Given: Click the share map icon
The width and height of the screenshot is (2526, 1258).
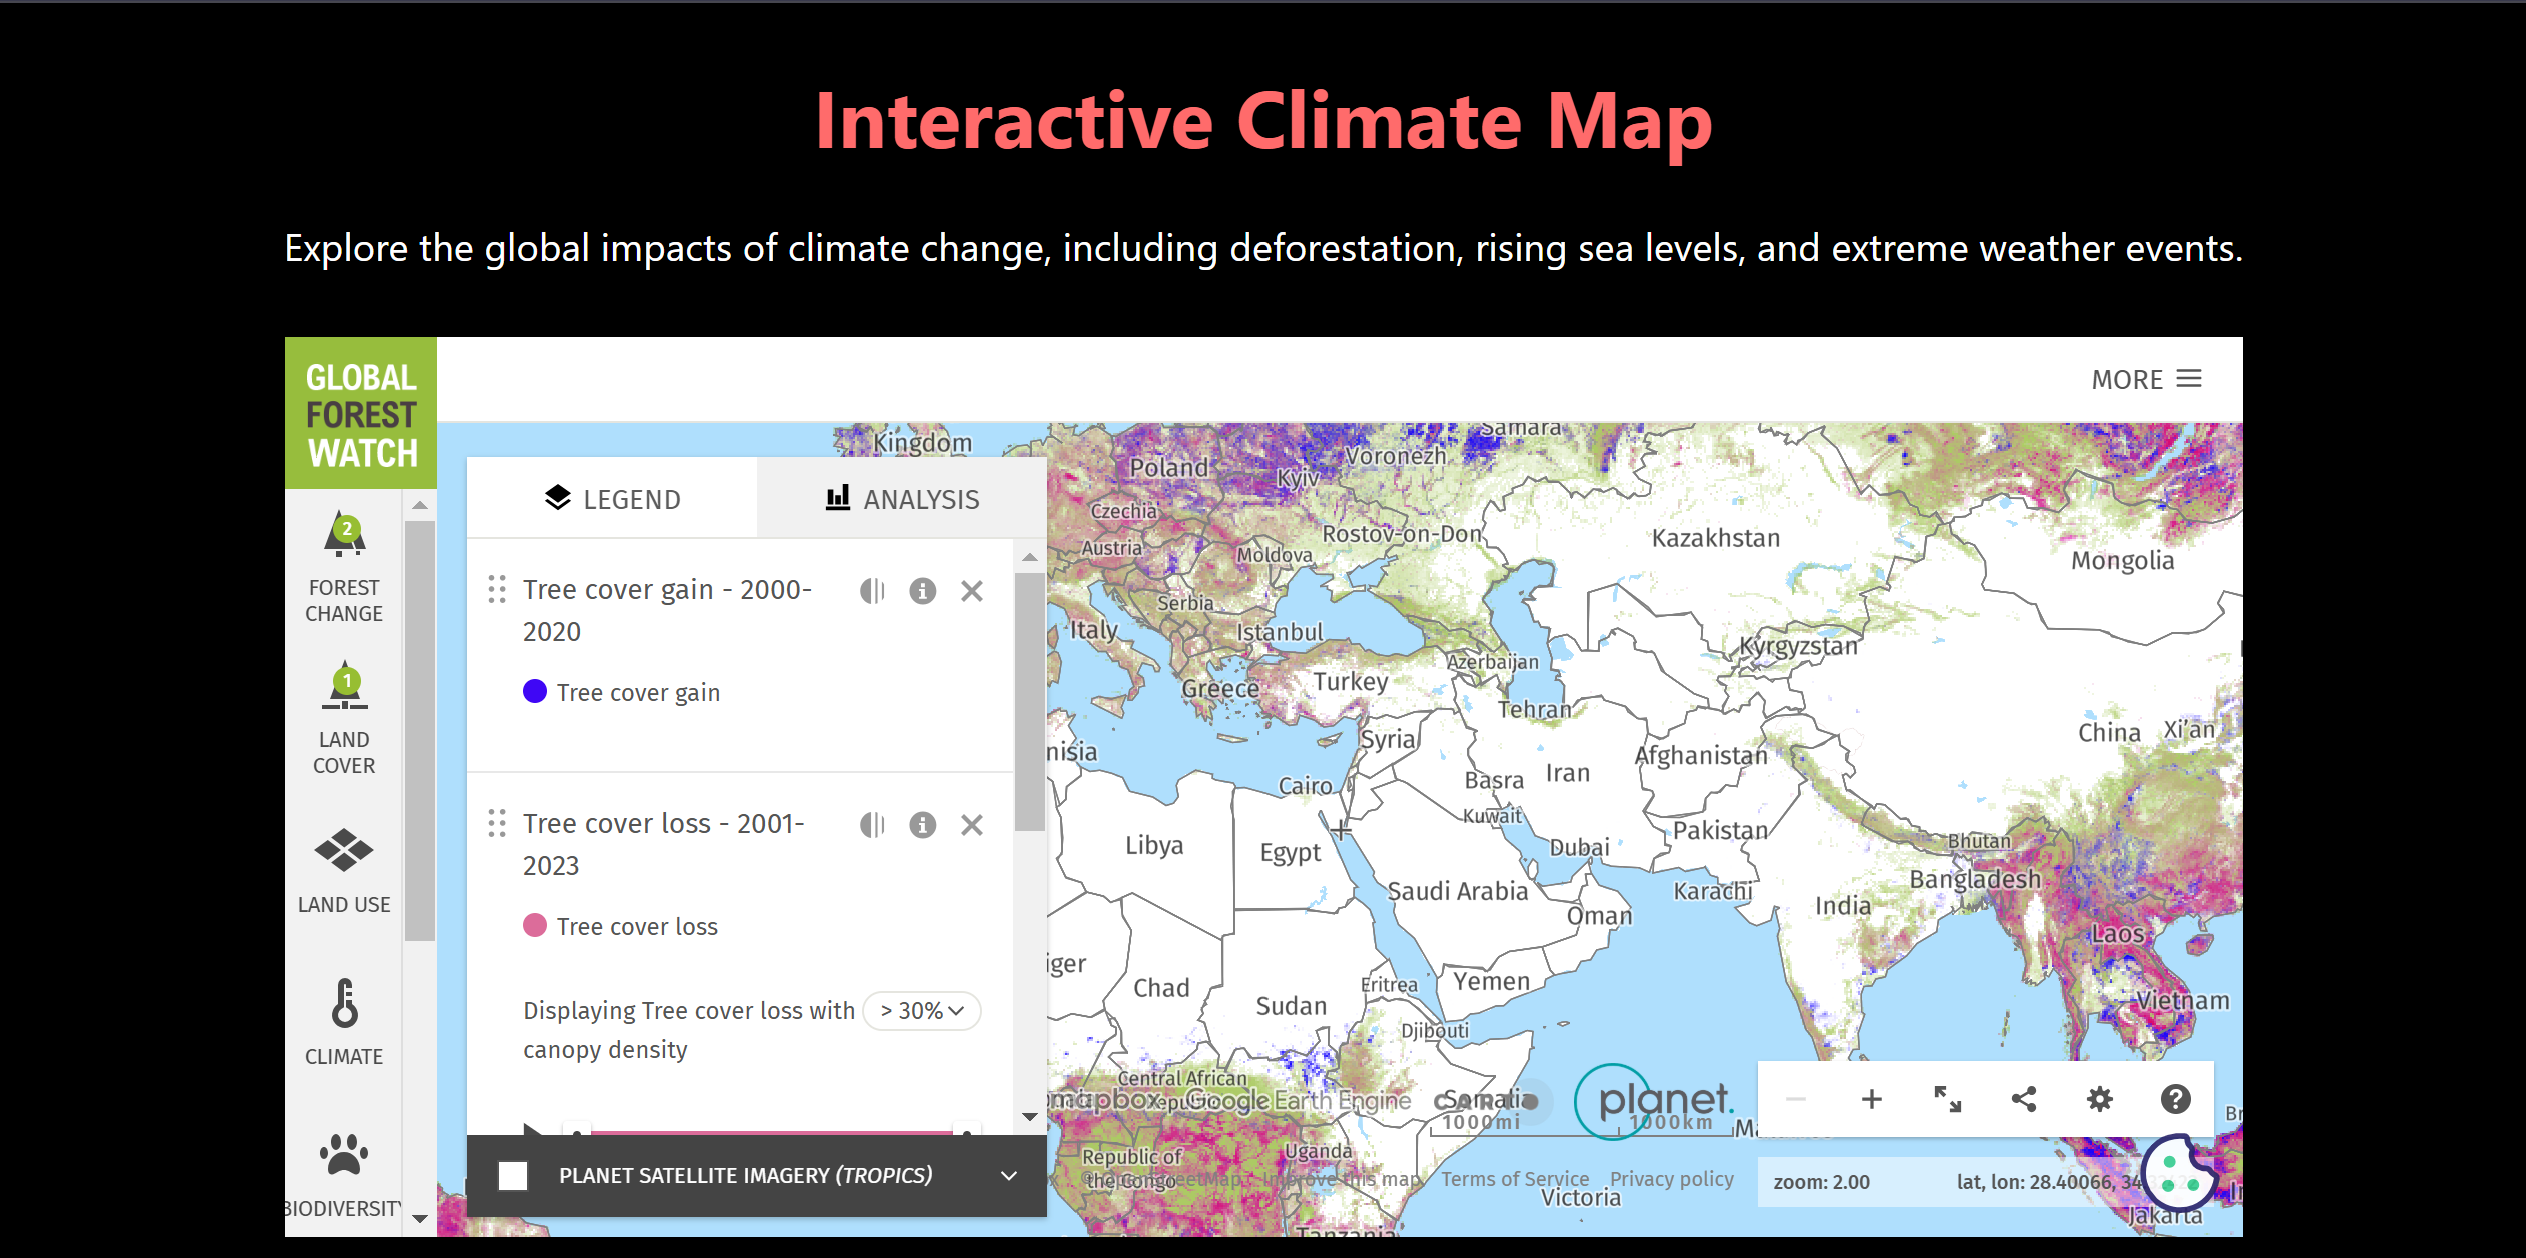Looking at the screenshot, I should pyautogui.click(x=2023, y=1100).
